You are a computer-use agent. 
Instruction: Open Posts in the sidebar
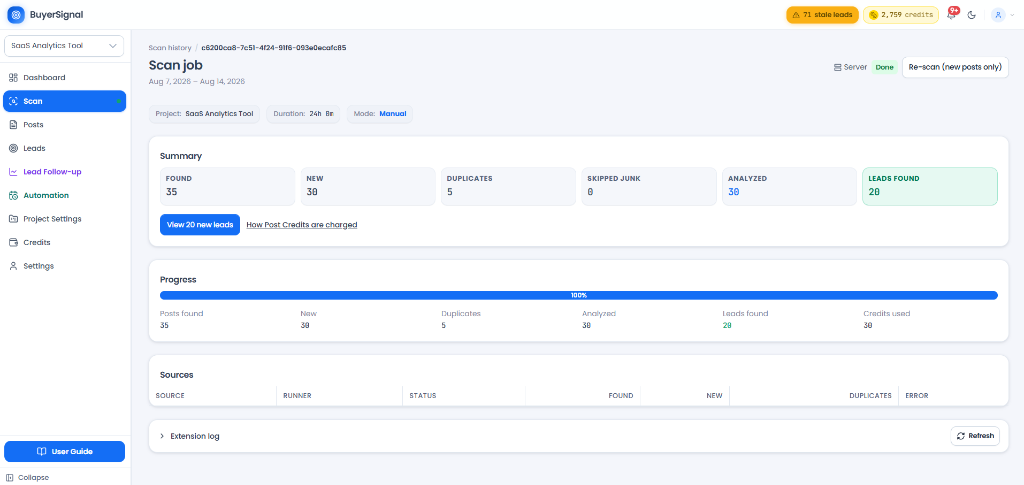(64, 125)
